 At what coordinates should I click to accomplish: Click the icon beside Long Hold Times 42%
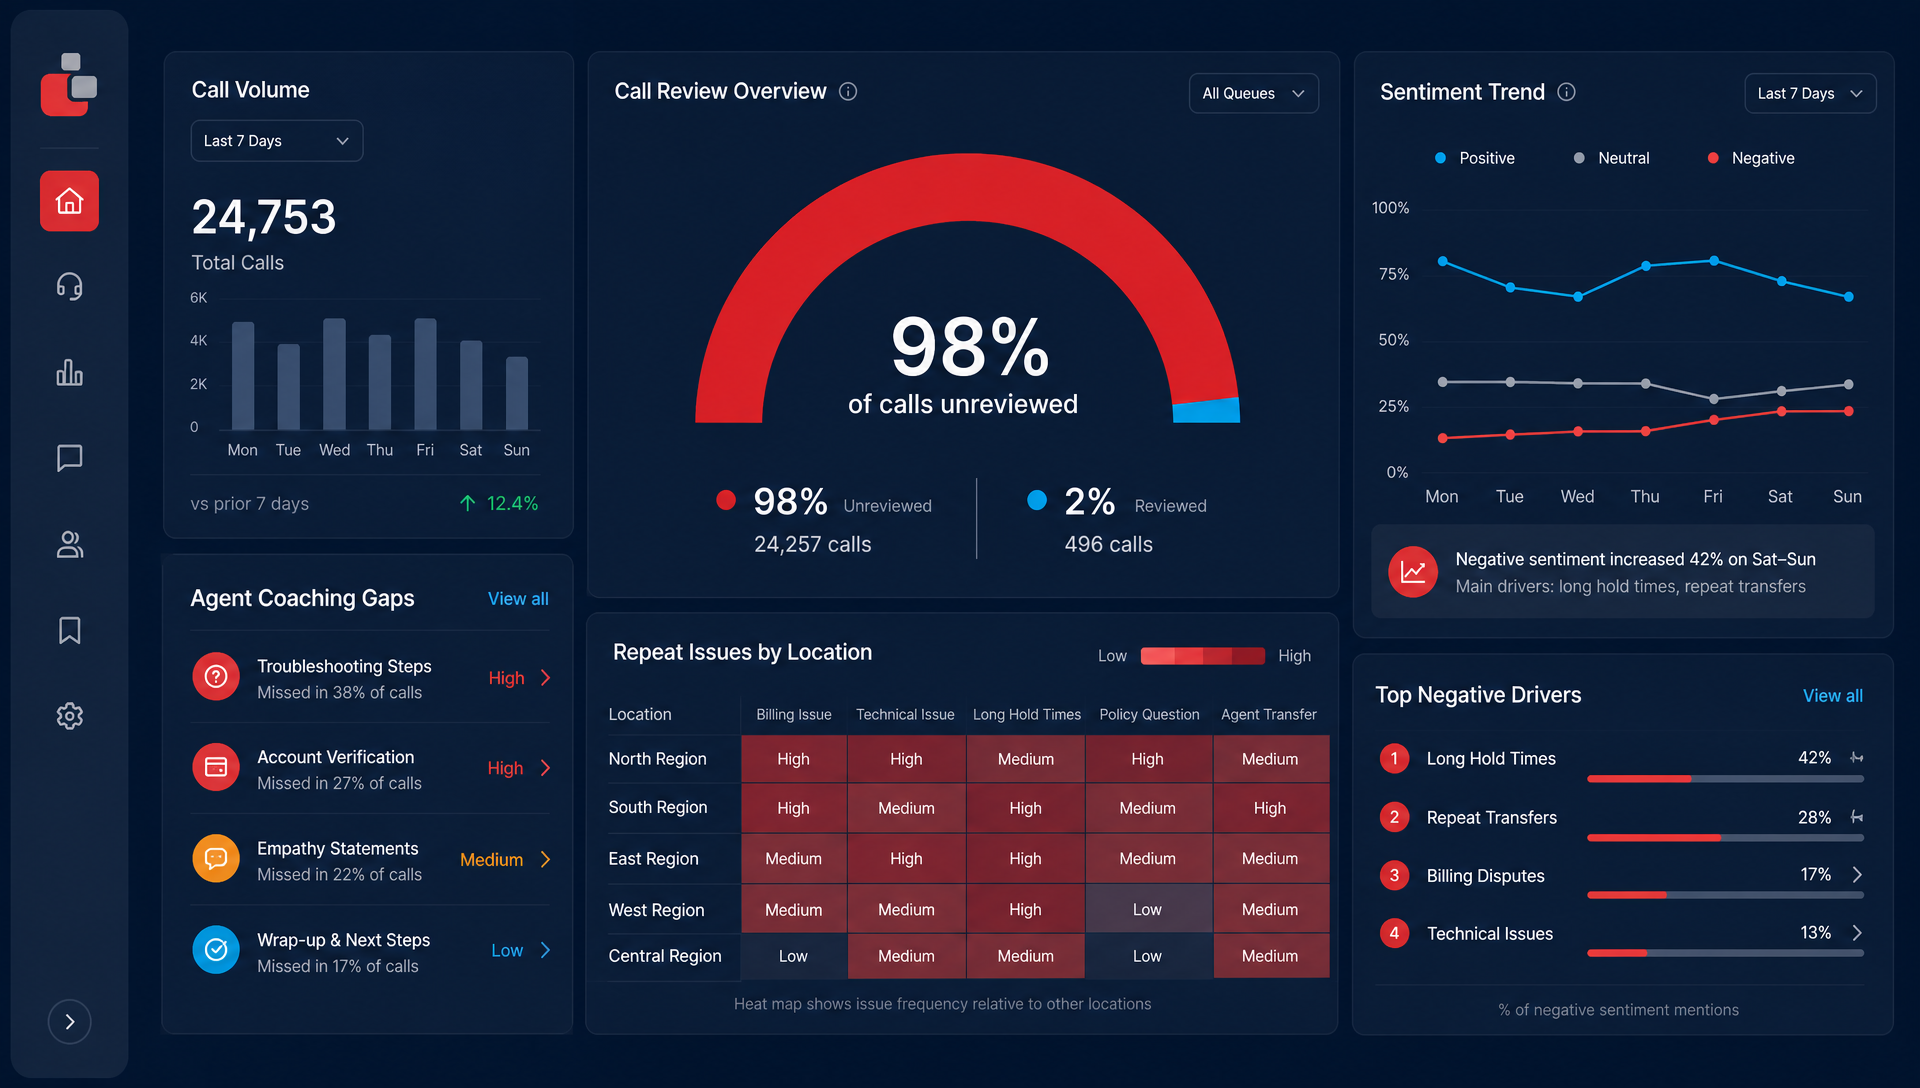click(x=1856, y=758)
